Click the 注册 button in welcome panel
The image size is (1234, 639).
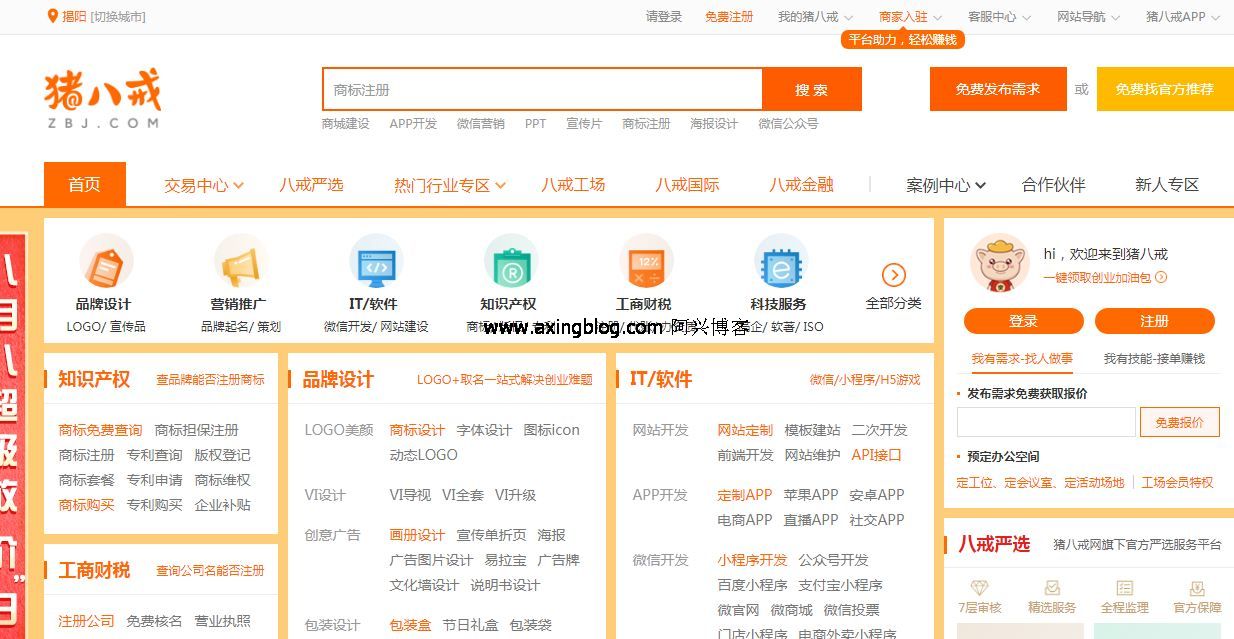click(1155, 321)
